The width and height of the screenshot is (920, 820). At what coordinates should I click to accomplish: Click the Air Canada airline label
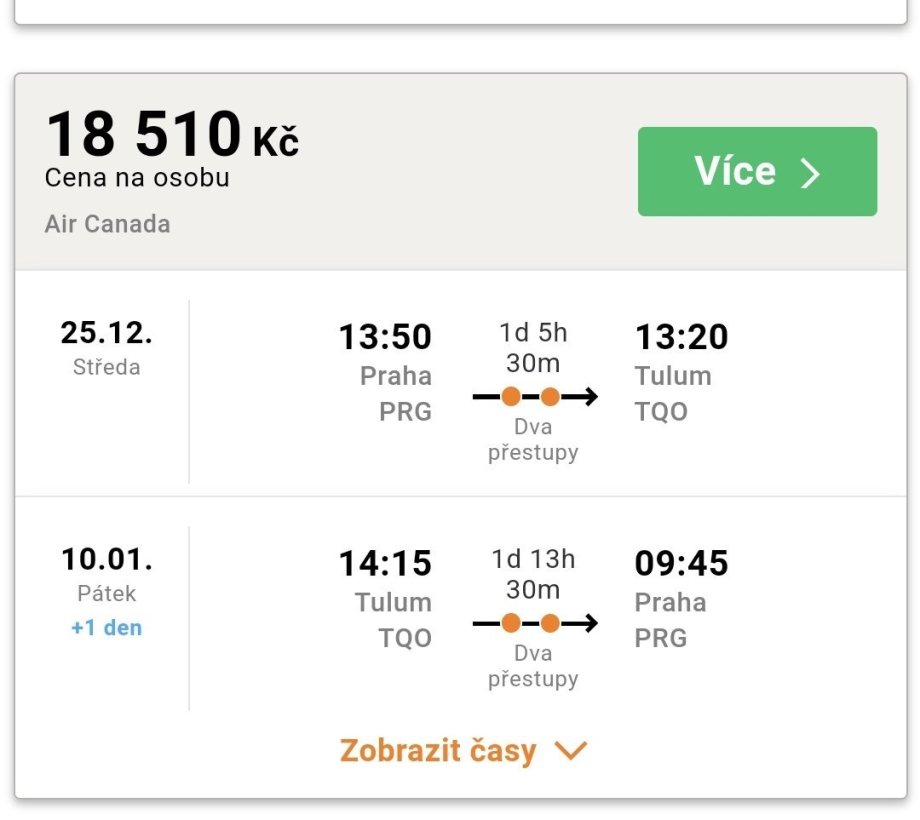(107, 223)
